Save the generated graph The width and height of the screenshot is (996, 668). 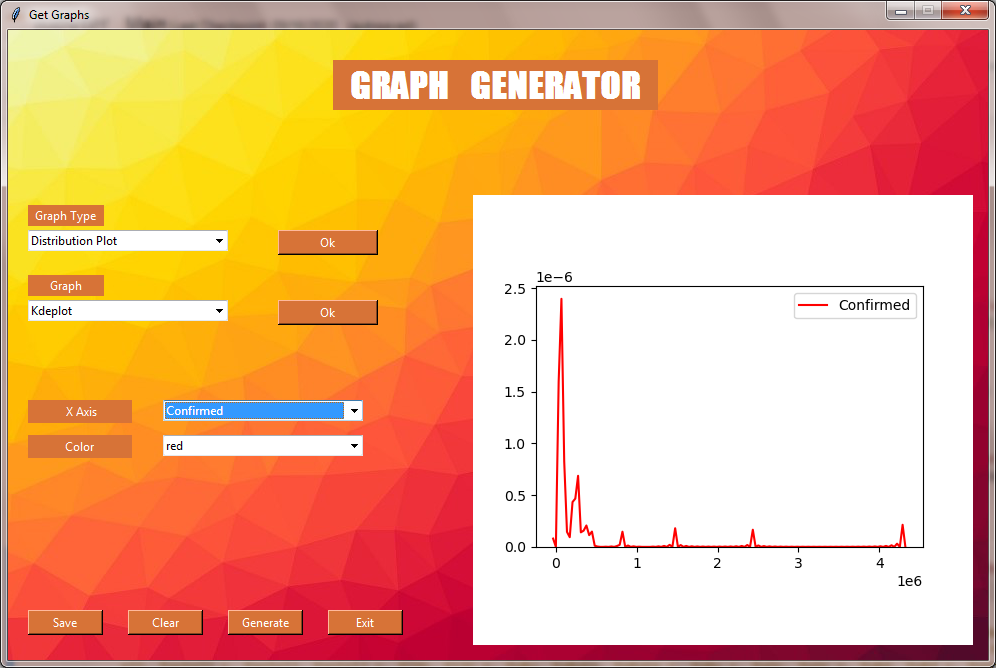click(x=65, y=622)
